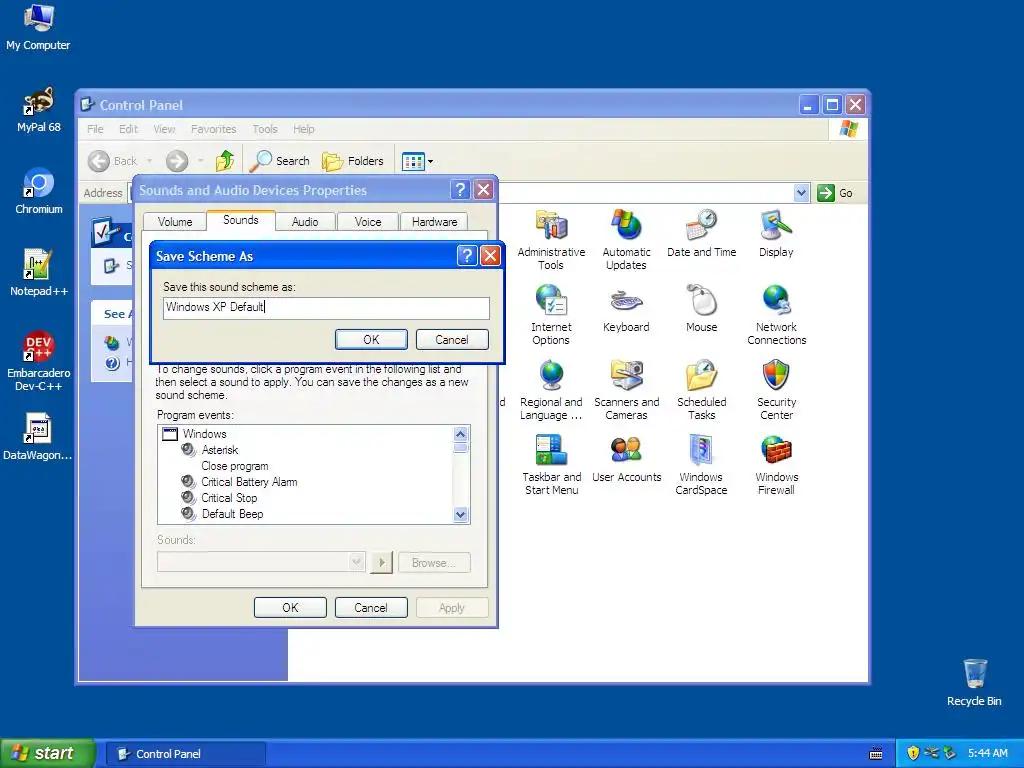Toggle Folders pane in toolbar
Image resolution: width=1024 pixels, height=768 pixels.
pos(353,161)
